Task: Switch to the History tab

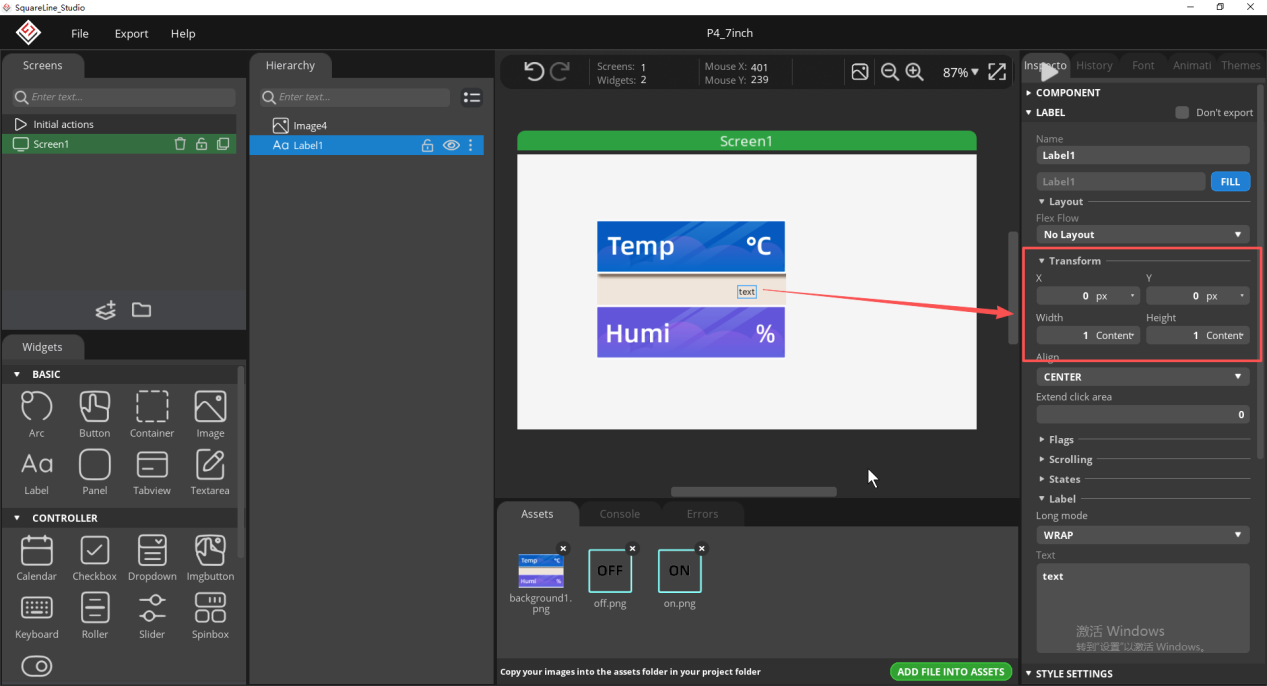Action: click(x=1094, y=65)
